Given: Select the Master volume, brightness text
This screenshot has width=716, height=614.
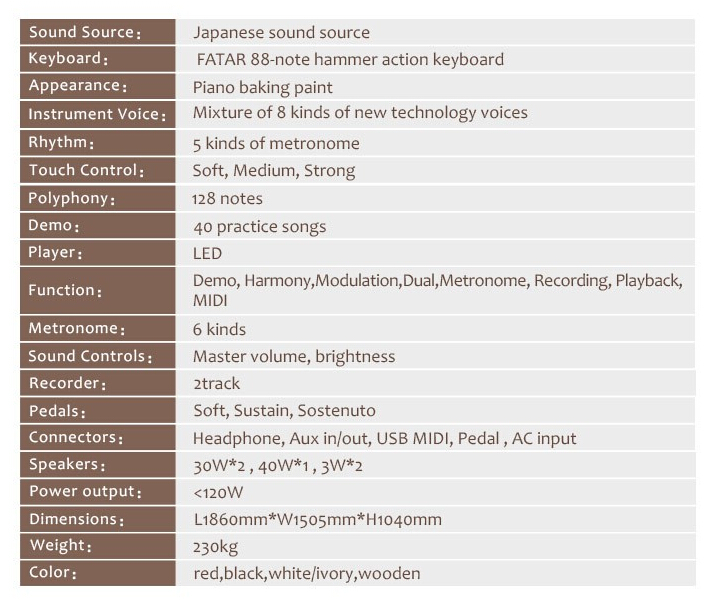Looking at the screenshot, I should 294,356.
